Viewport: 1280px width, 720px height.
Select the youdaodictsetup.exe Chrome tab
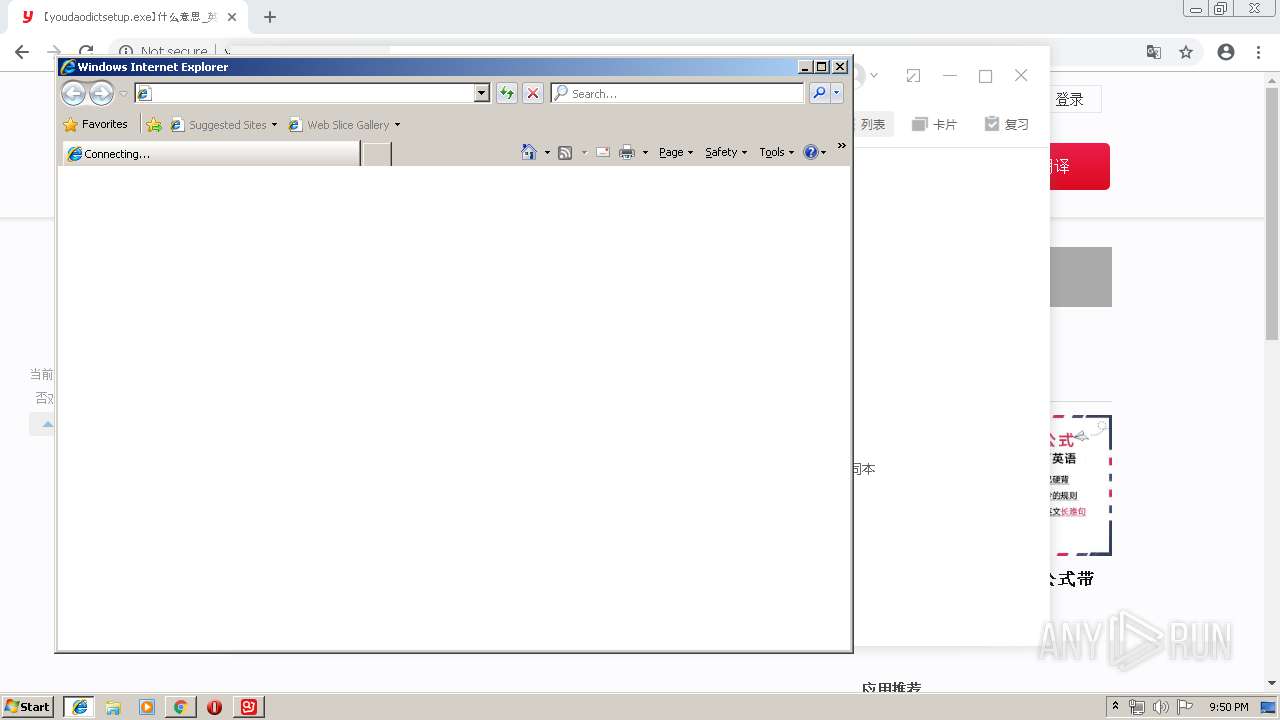[x=130, y=17]
